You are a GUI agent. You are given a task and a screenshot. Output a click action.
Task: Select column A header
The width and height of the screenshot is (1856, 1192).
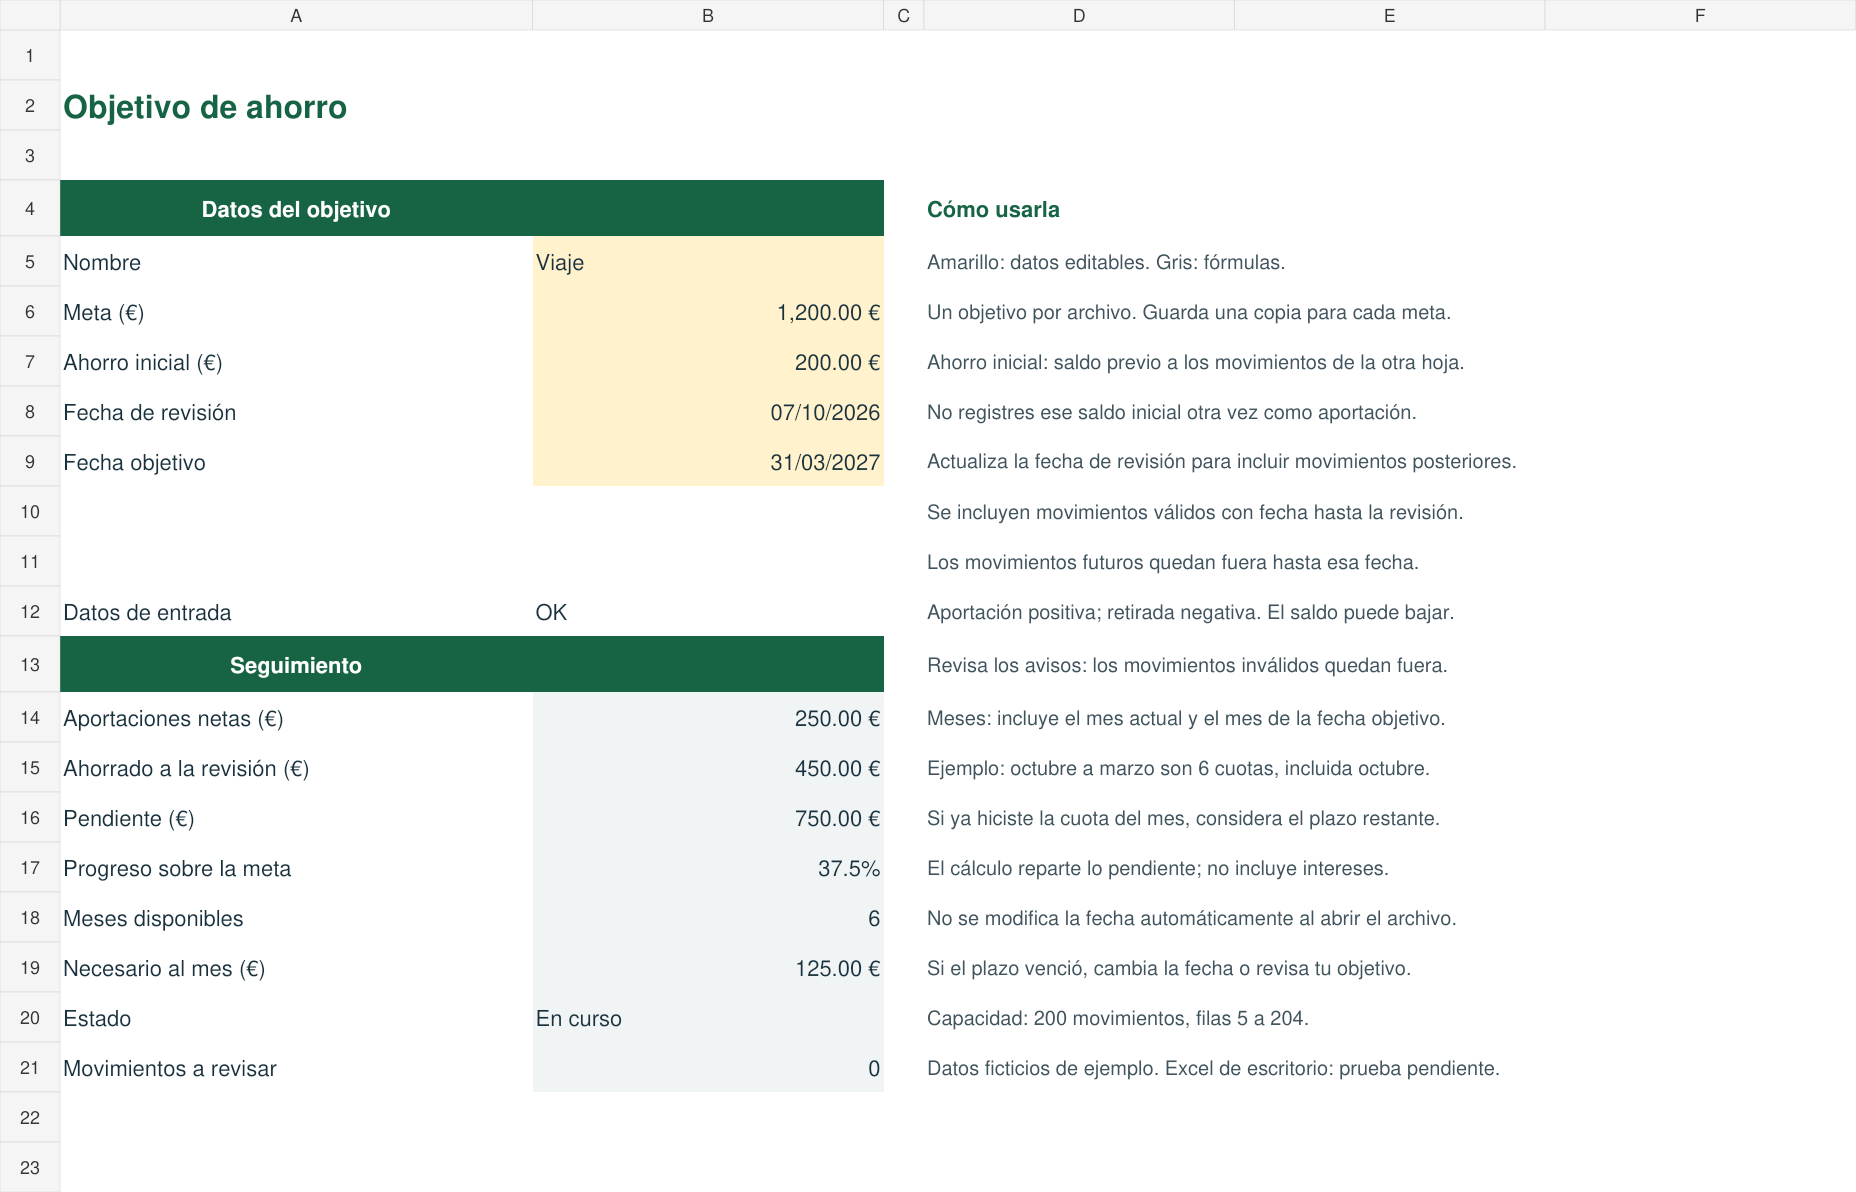[296, 15]
